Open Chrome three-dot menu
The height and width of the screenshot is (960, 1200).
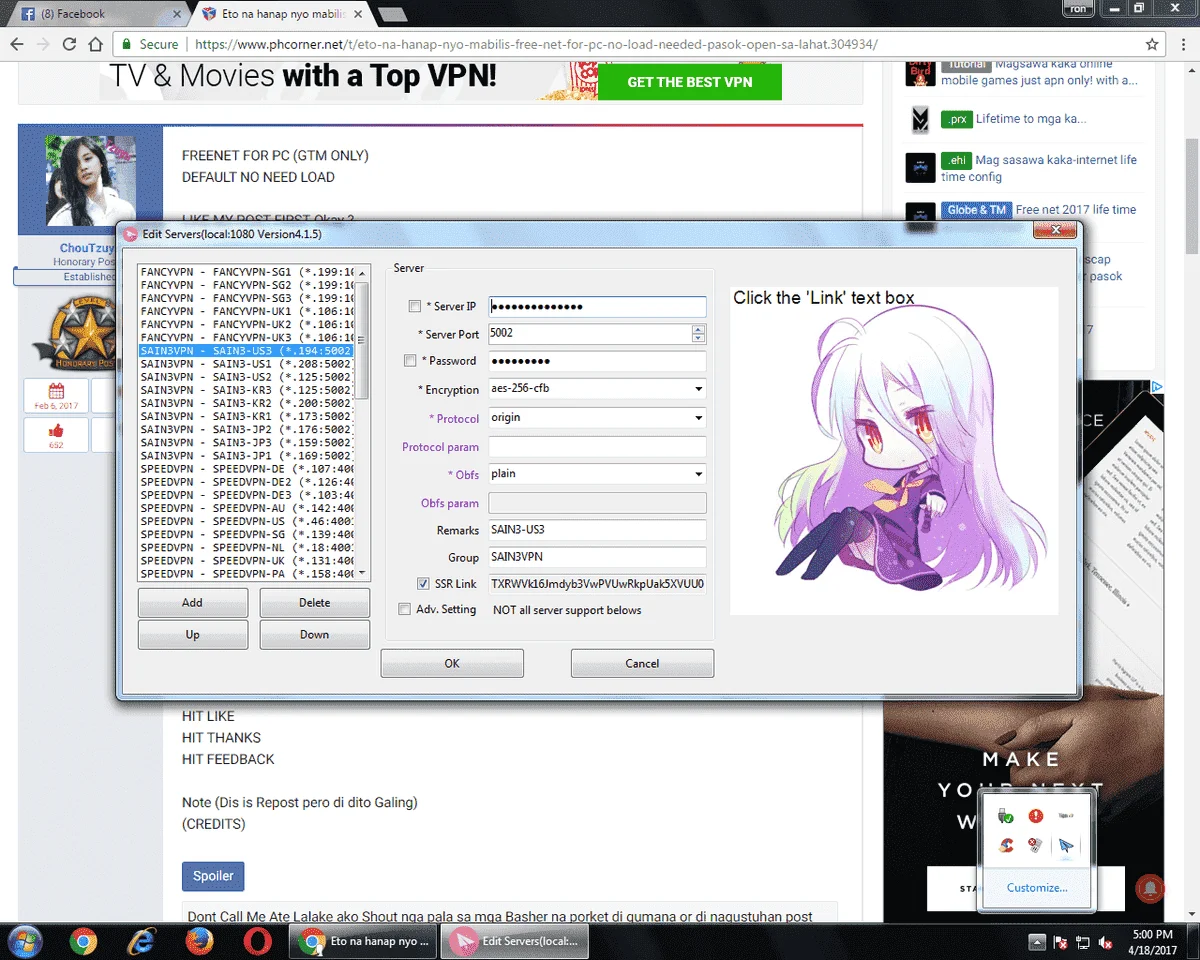pos(1184,44)
